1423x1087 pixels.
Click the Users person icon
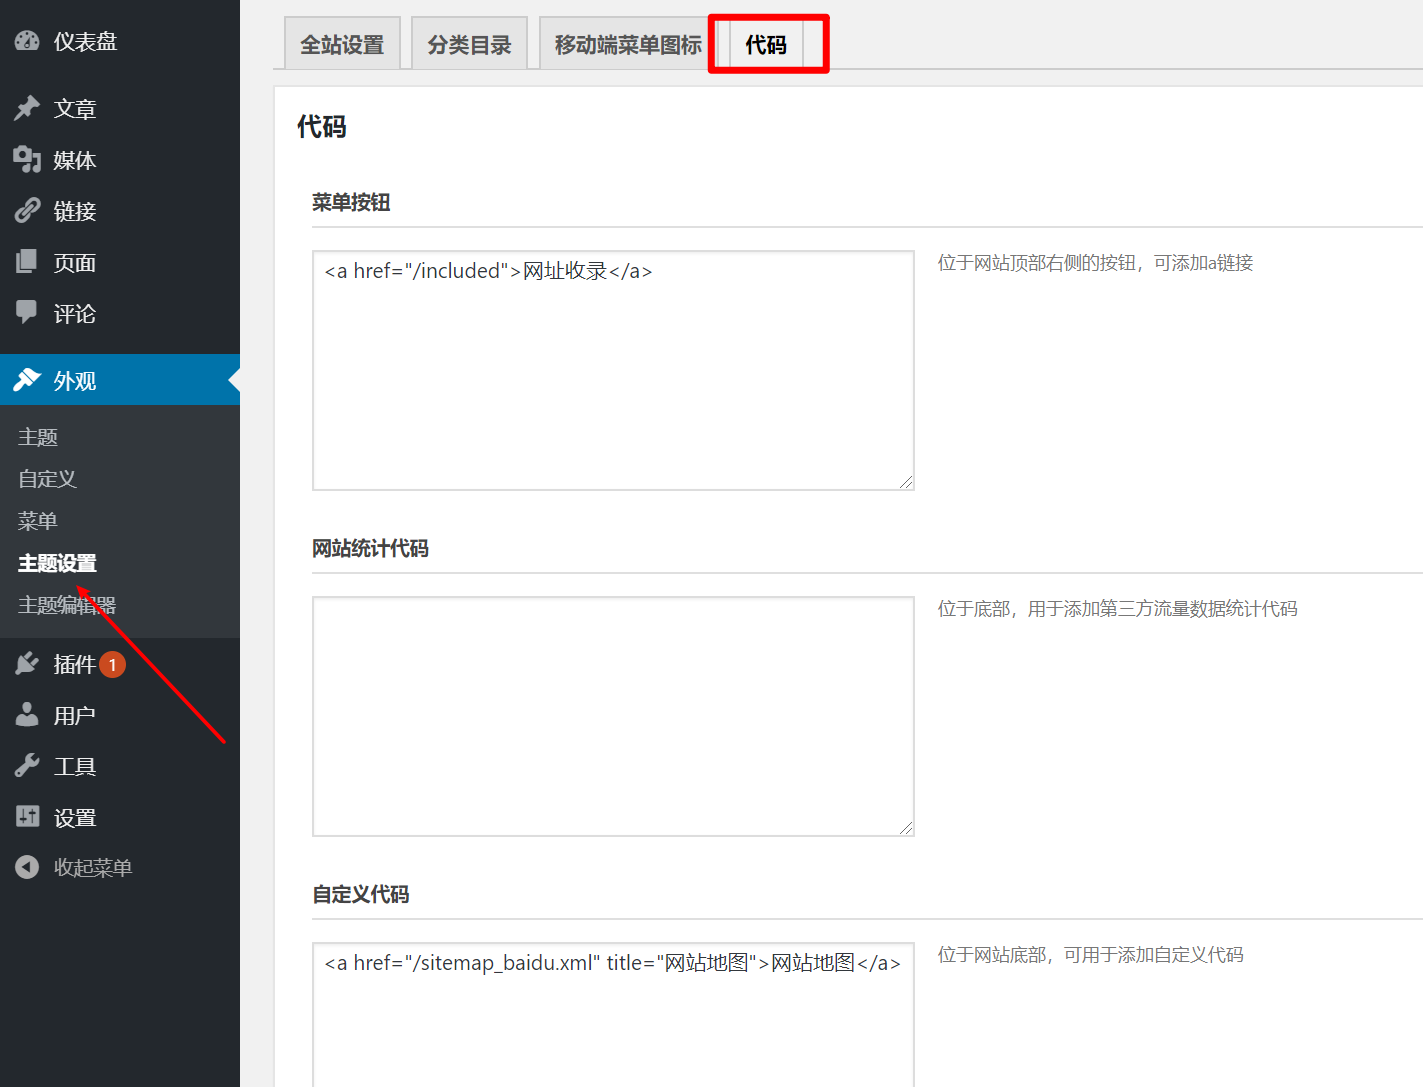[27, 715]
